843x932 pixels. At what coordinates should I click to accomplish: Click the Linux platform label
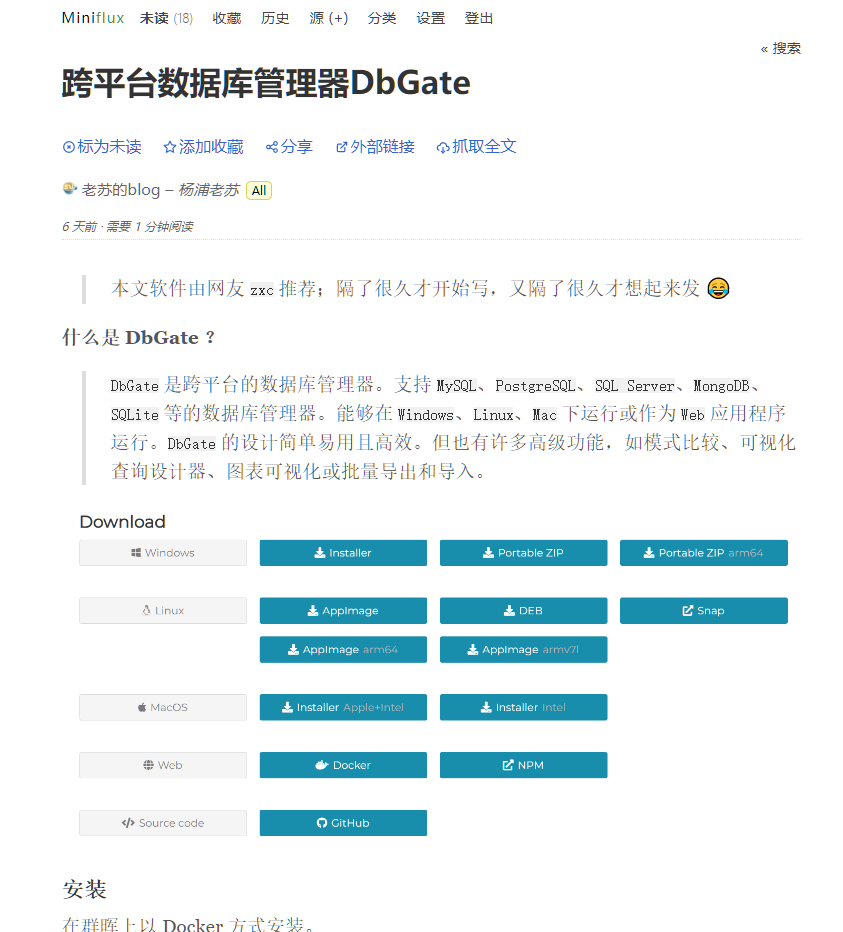click(x=163, y=610)
